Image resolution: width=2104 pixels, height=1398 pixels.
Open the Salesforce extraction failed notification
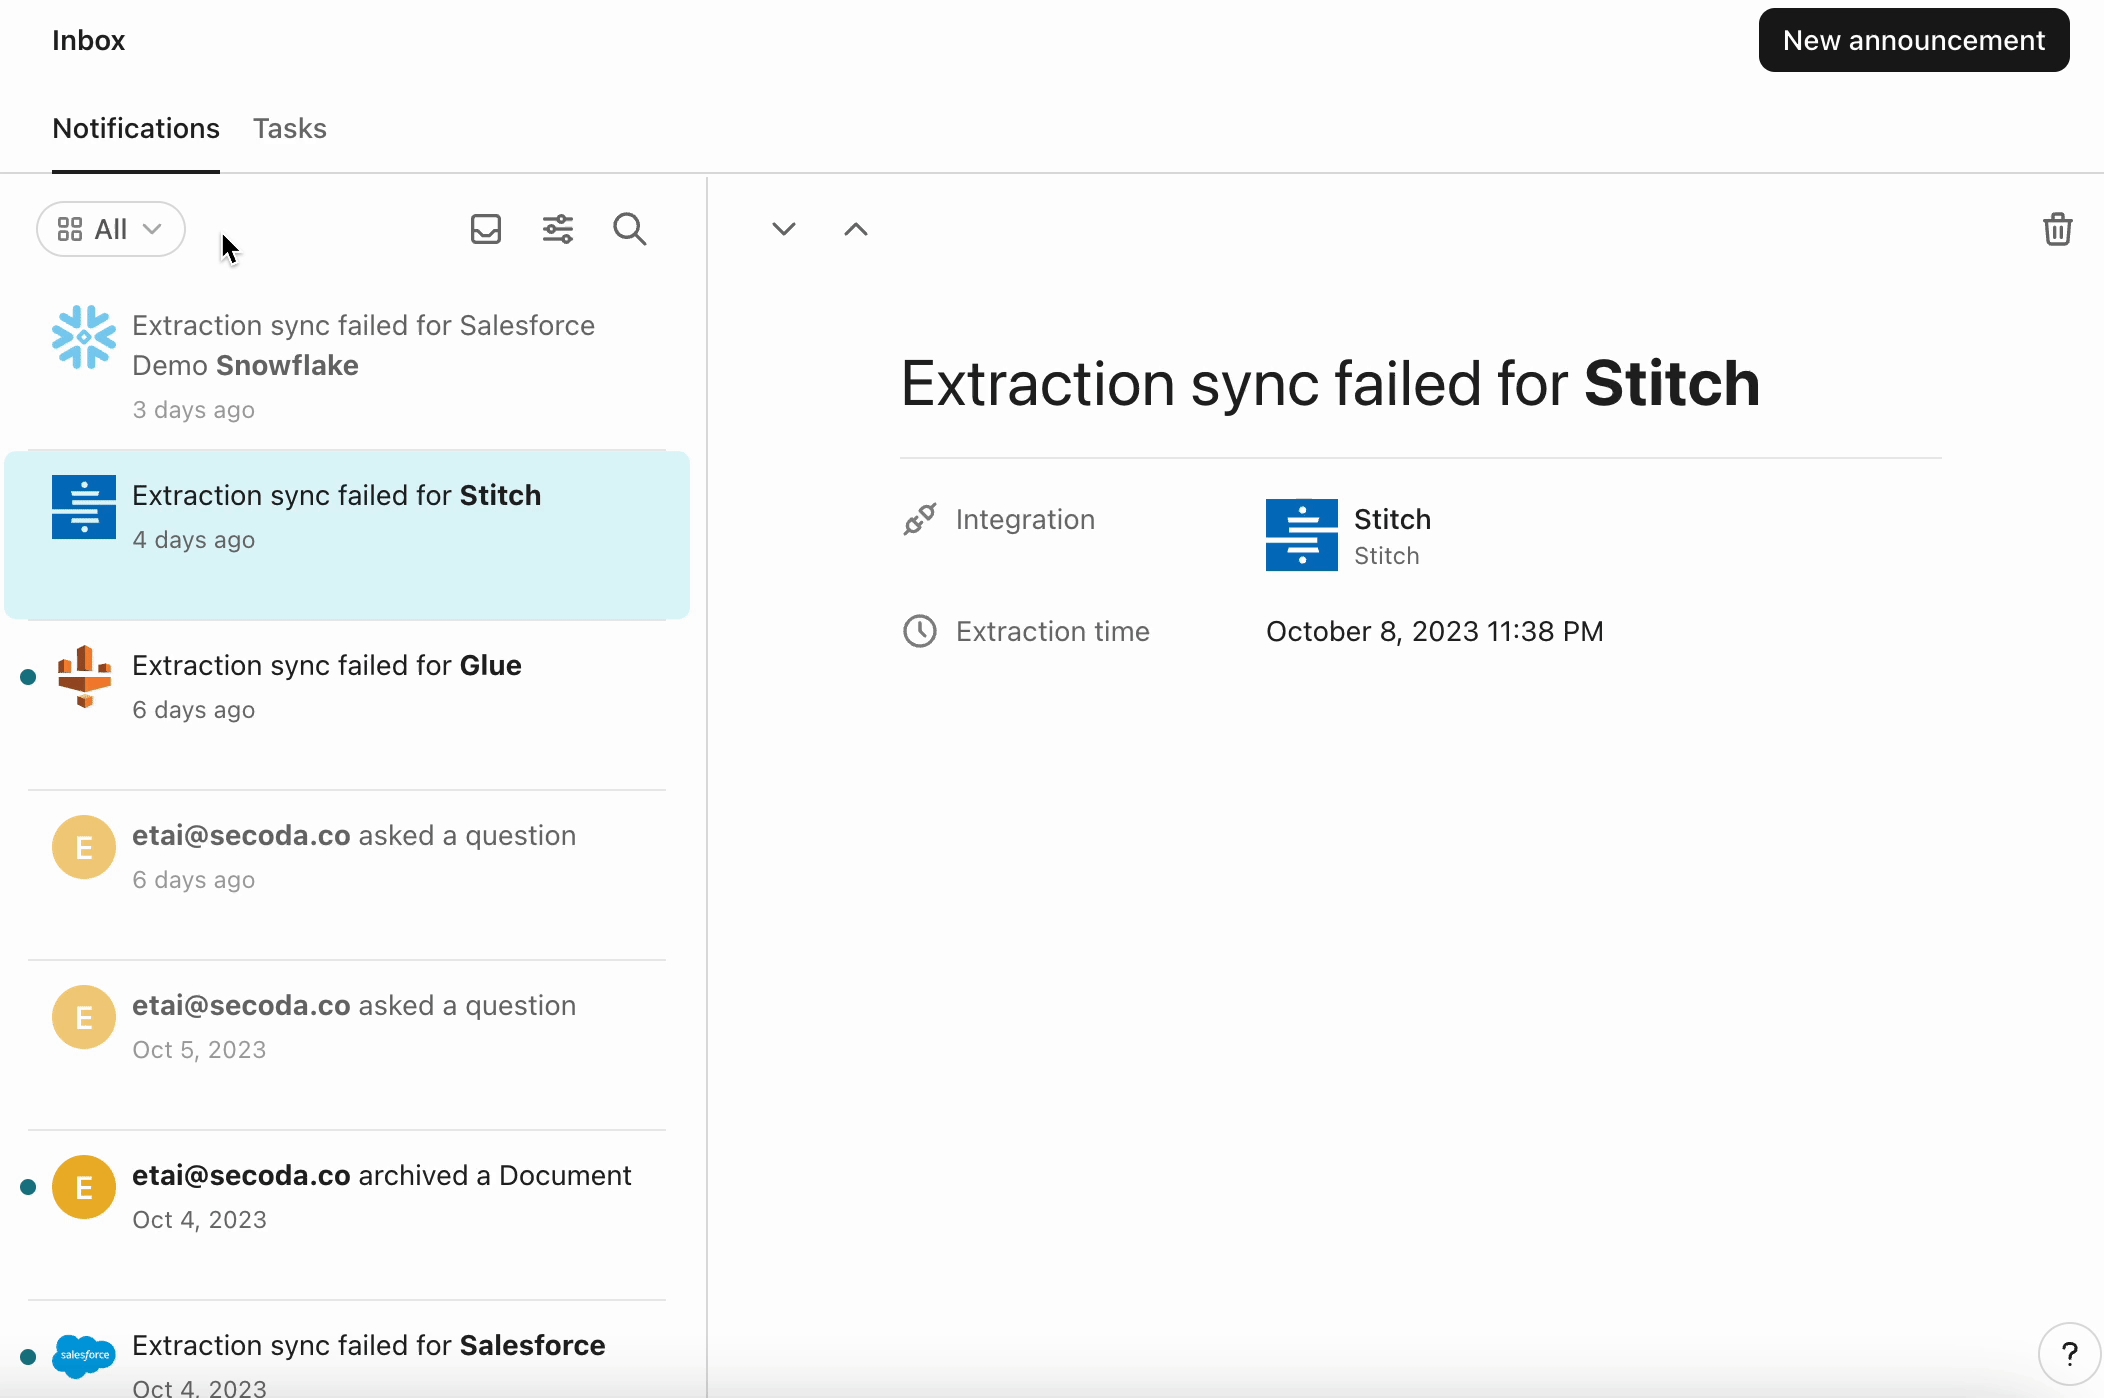[347, 1350]
